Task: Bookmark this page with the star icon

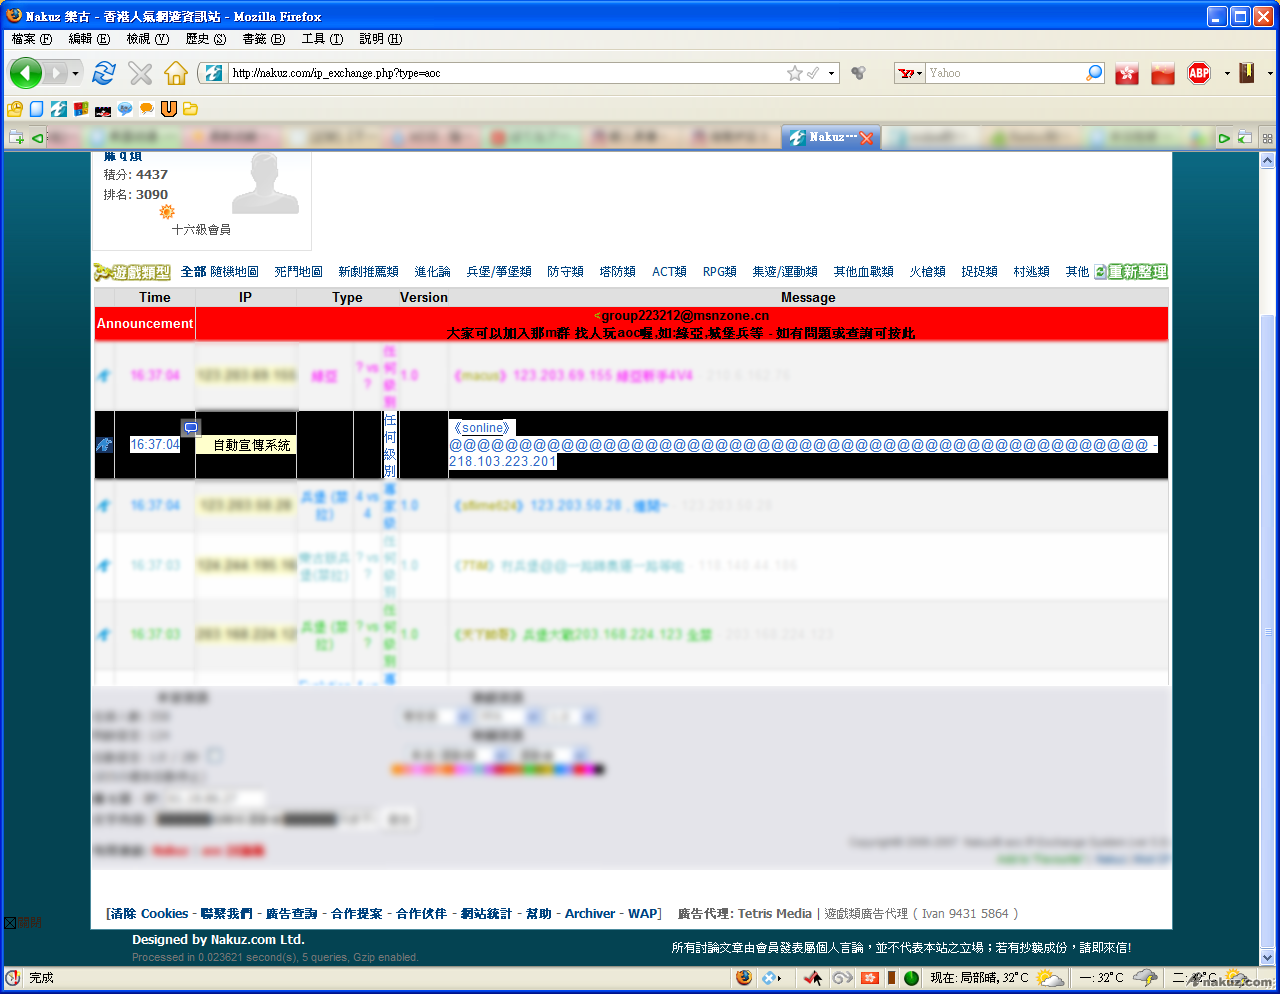Action: (x=794, y=73)
